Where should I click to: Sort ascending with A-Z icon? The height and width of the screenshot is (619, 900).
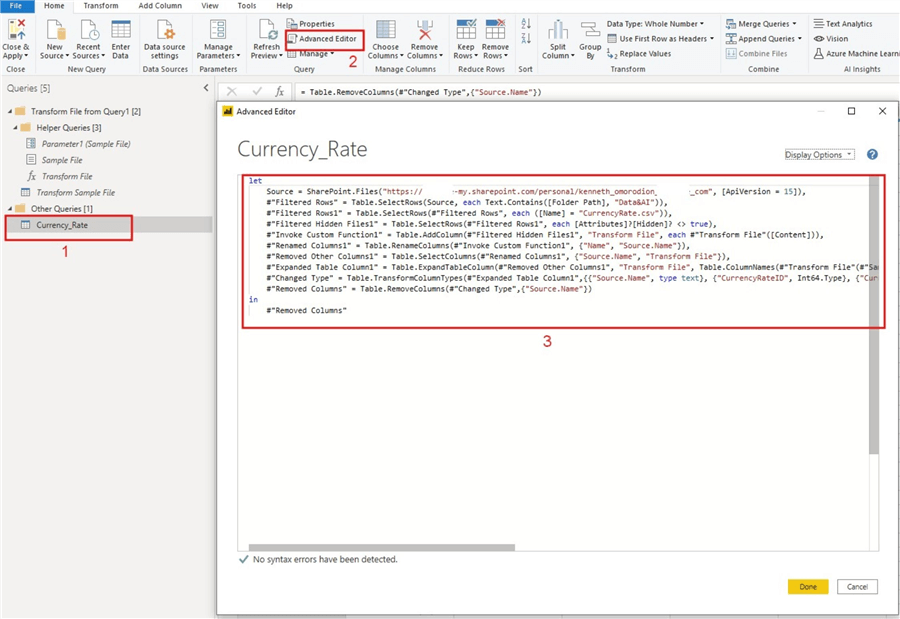pos(526,24)
